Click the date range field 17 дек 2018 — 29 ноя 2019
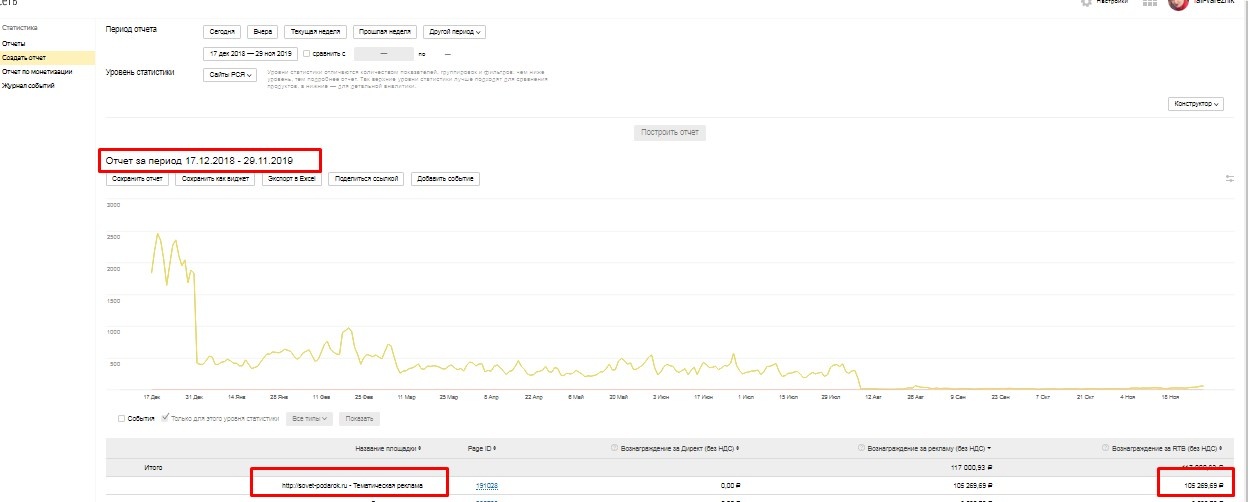1248x502 pixels. click(x=250, y=53)
